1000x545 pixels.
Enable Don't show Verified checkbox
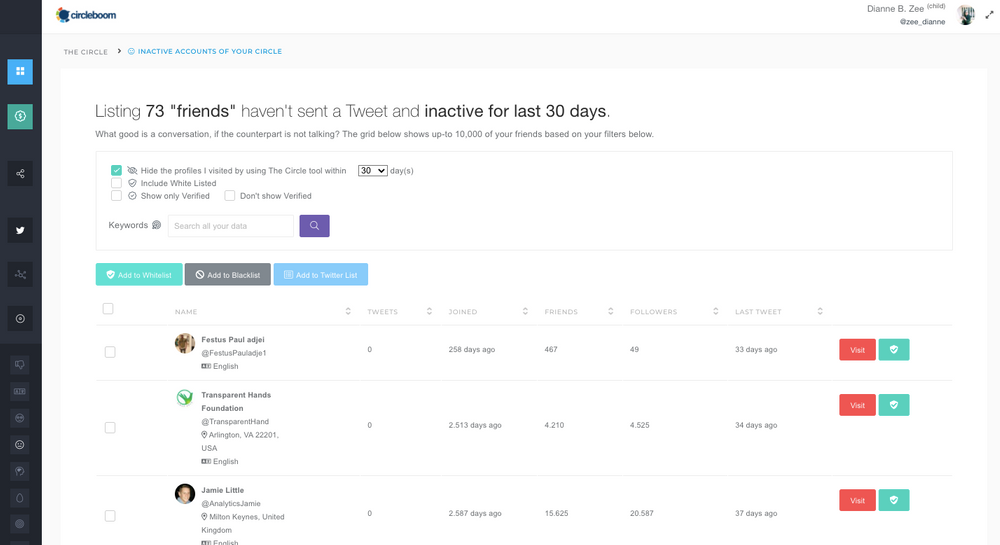point(230,196)
